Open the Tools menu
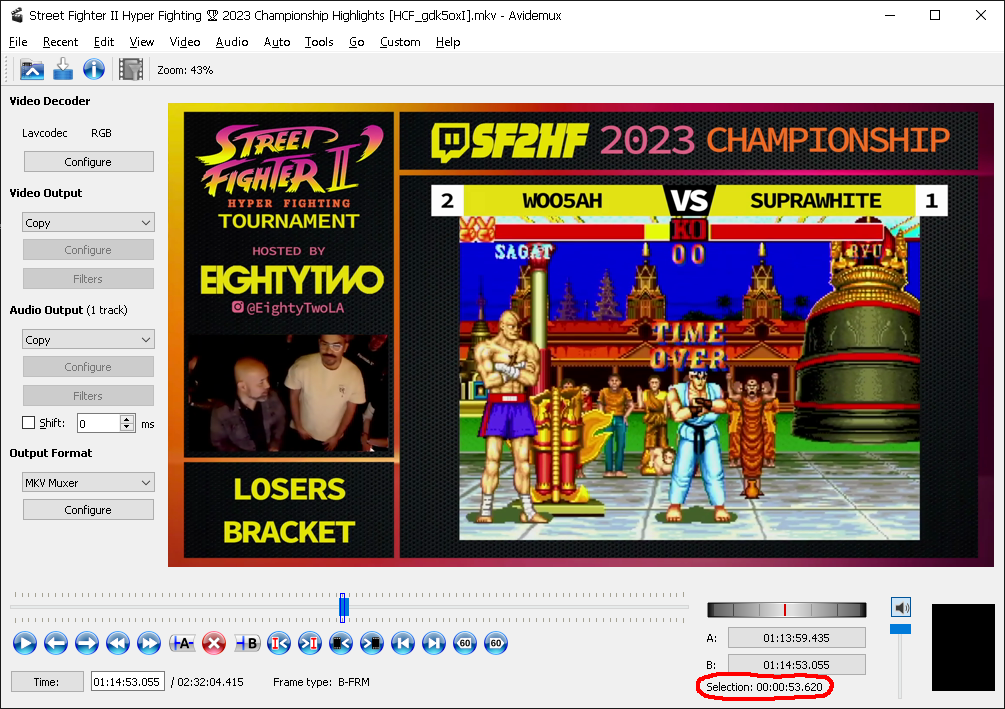1005x709 pixels. 319,42
